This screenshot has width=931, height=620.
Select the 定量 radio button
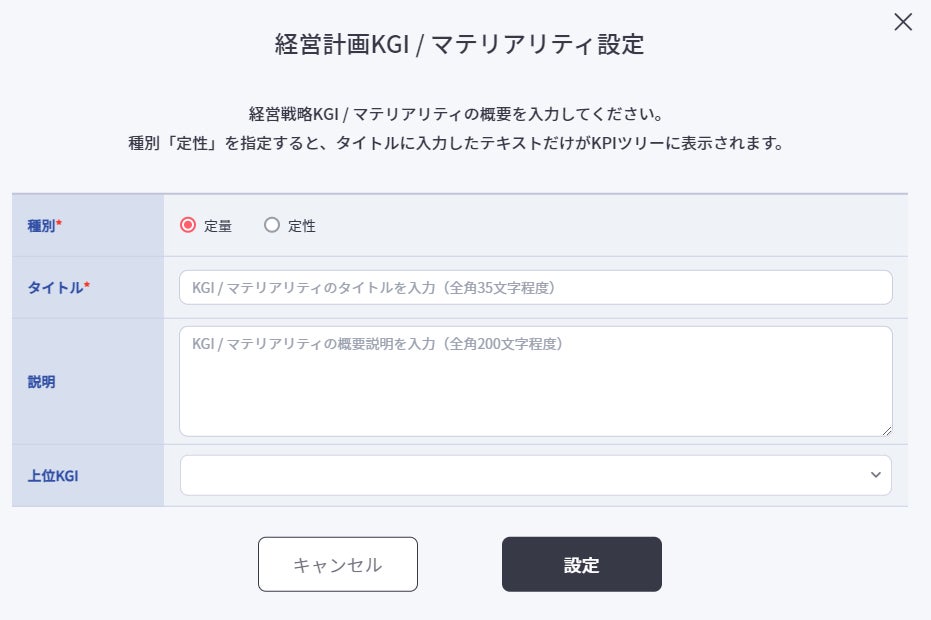point(187,225)
